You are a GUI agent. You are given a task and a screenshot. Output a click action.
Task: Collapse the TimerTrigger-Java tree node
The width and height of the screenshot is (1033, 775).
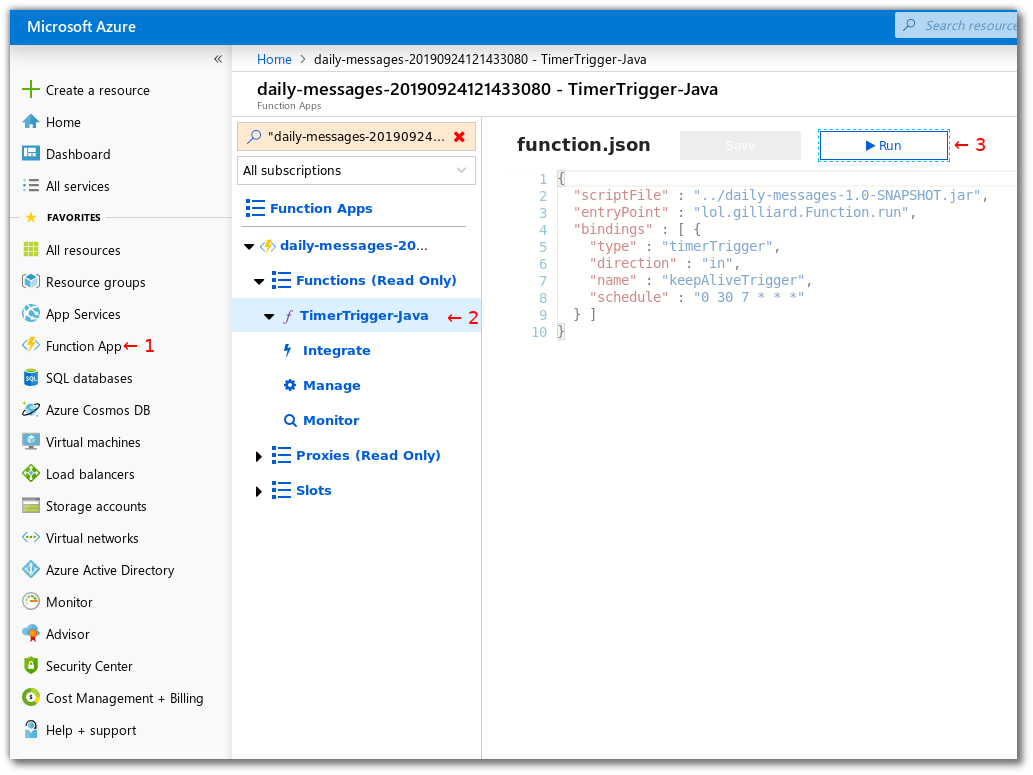point(269,317)
